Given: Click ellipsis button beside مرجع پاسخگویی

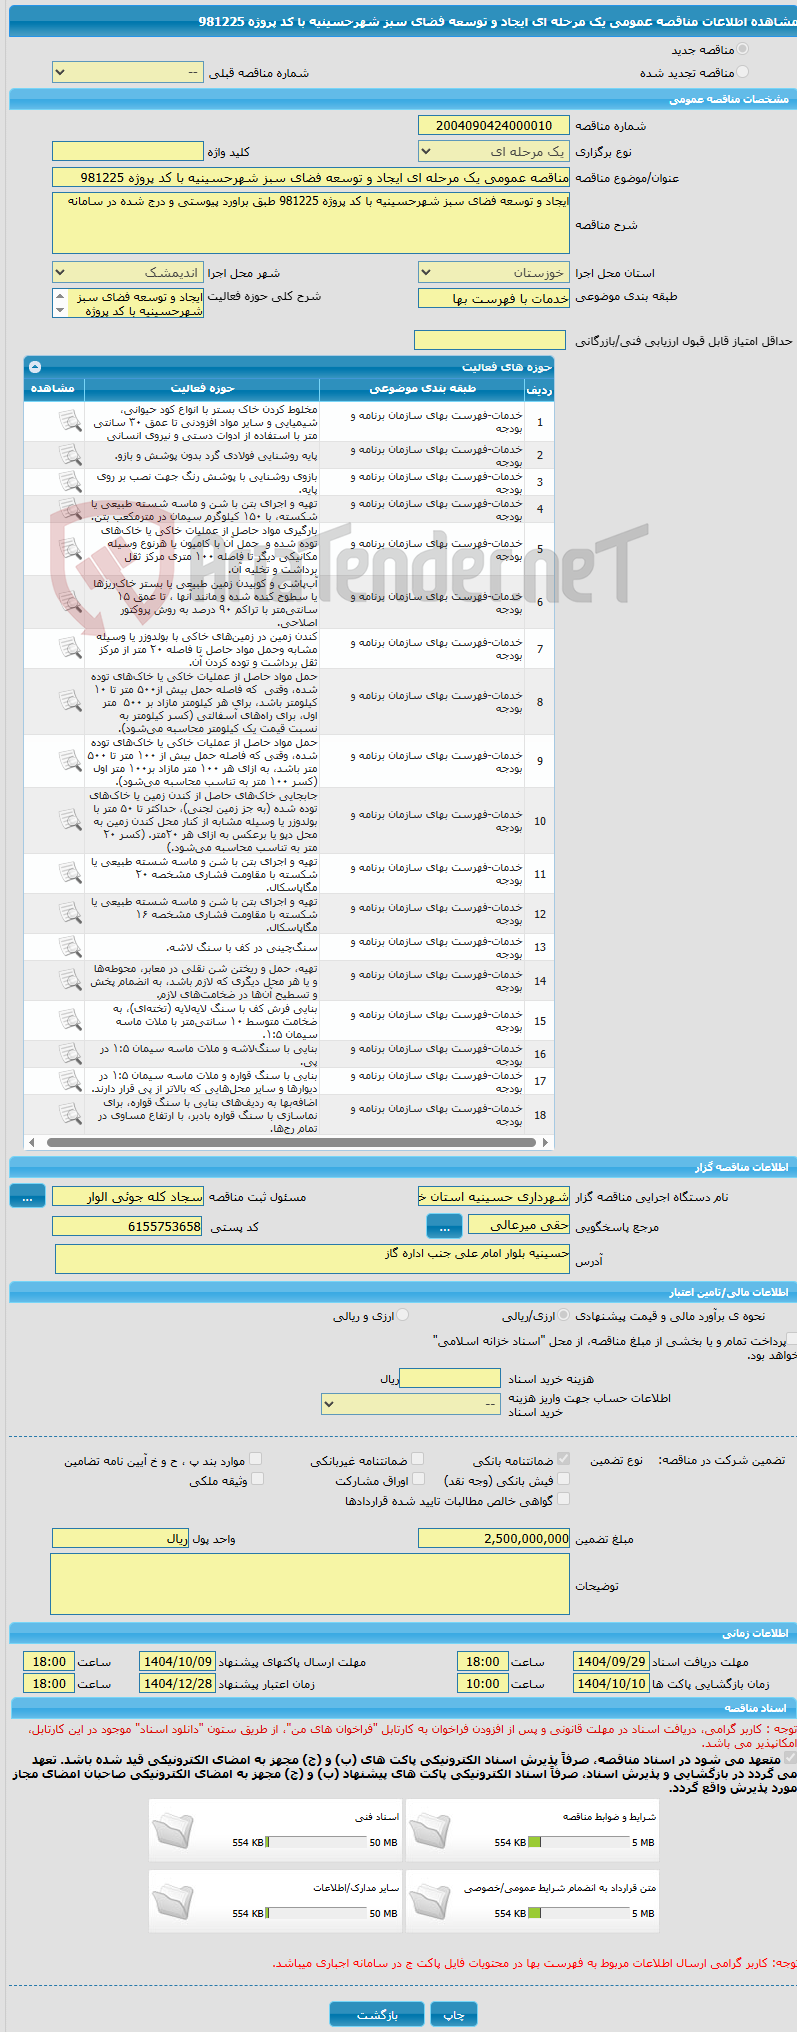Looking at the screenshot, I should (444, 1226).
